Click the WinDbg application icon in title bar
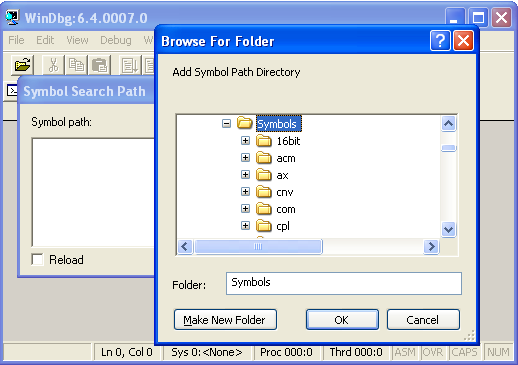Image resolution: width=518 pixels, height=365 pixels. (x=13, y=18)
